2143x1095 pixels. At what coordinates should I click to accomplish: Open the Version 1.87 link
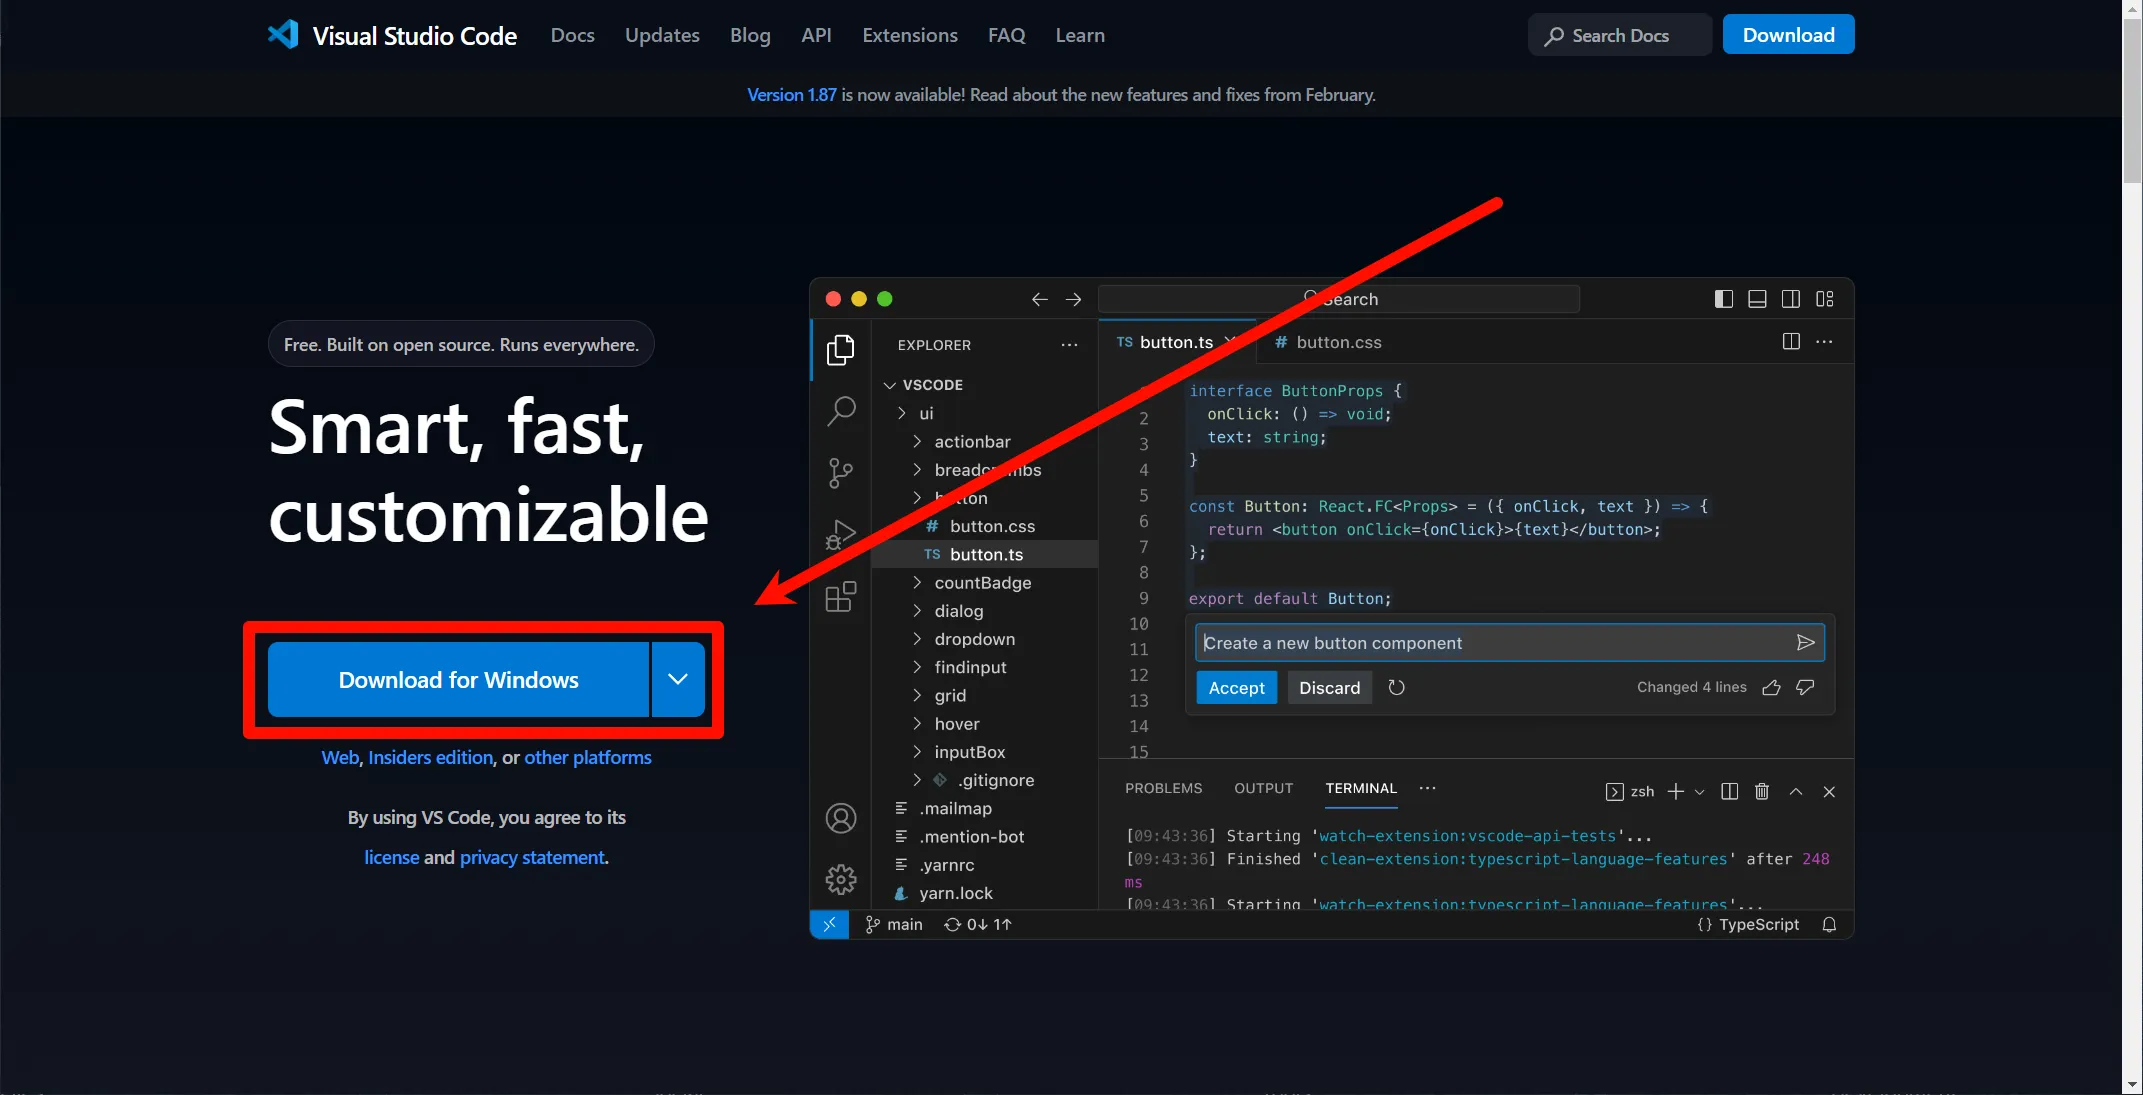click(791, 95)
